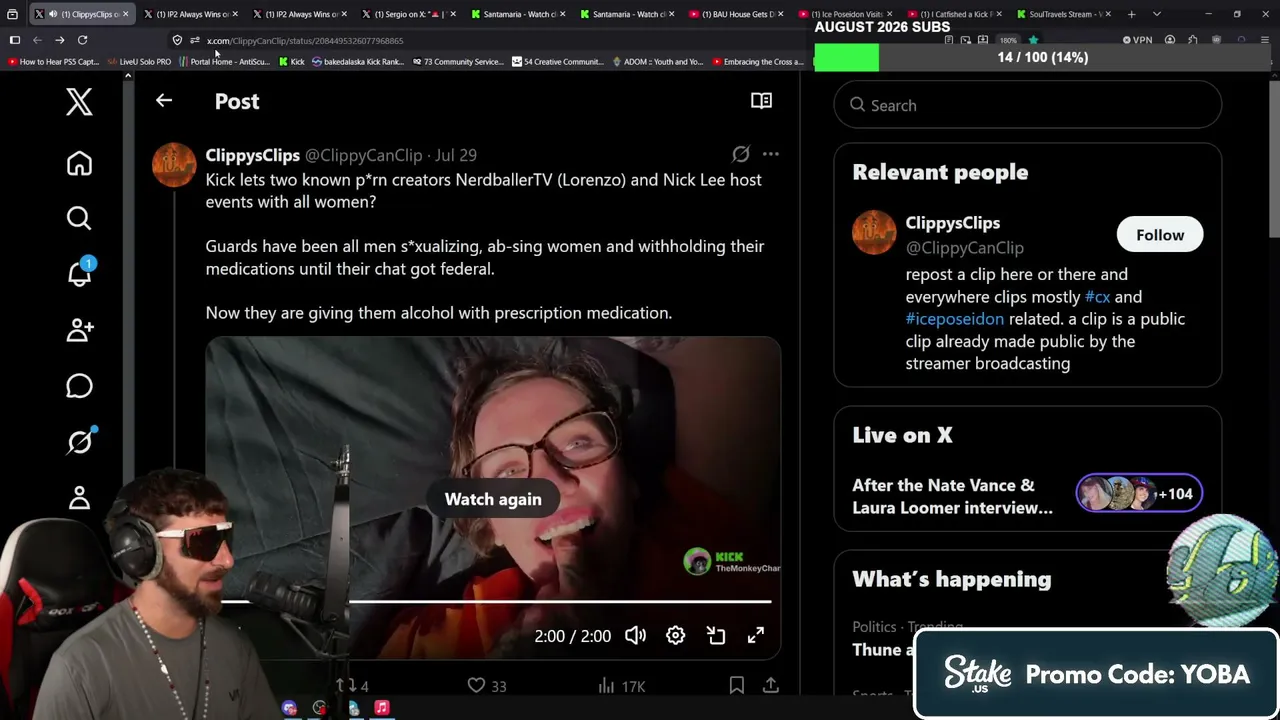Open the 180% zoom level indicator
This screenshot has width=1280, height=720.
(x=1008, y=40)
